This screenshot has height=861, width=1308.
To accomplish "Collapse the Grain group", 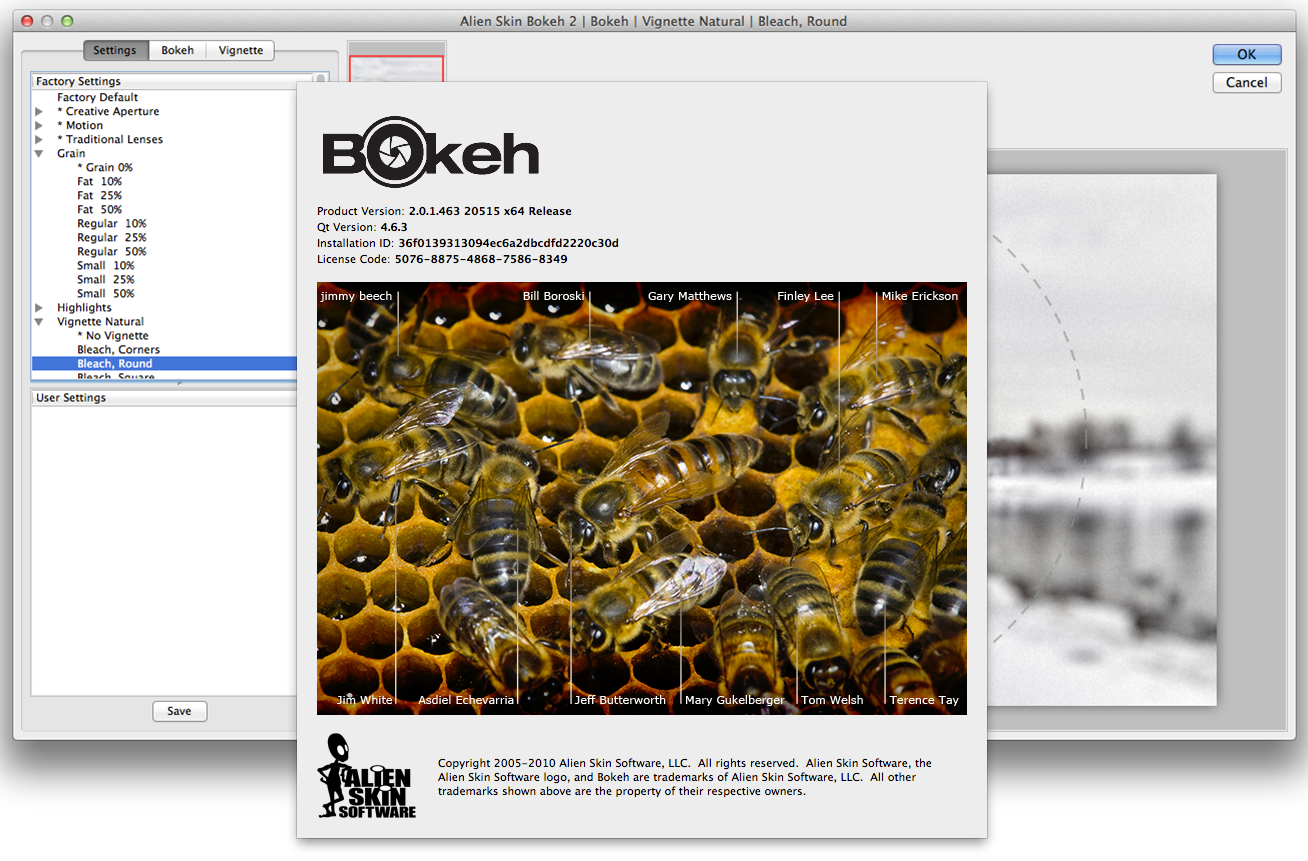I will (39, 154).
